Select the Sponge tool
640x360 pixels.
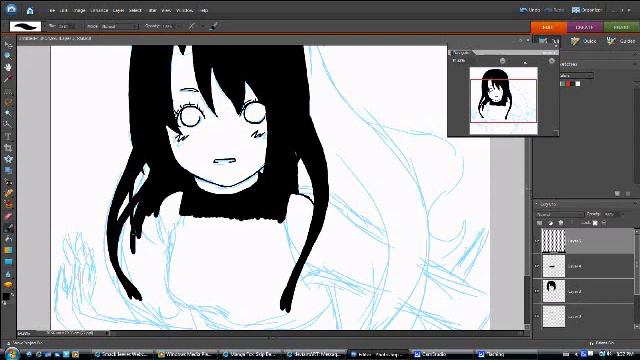[x=8, y=284]
